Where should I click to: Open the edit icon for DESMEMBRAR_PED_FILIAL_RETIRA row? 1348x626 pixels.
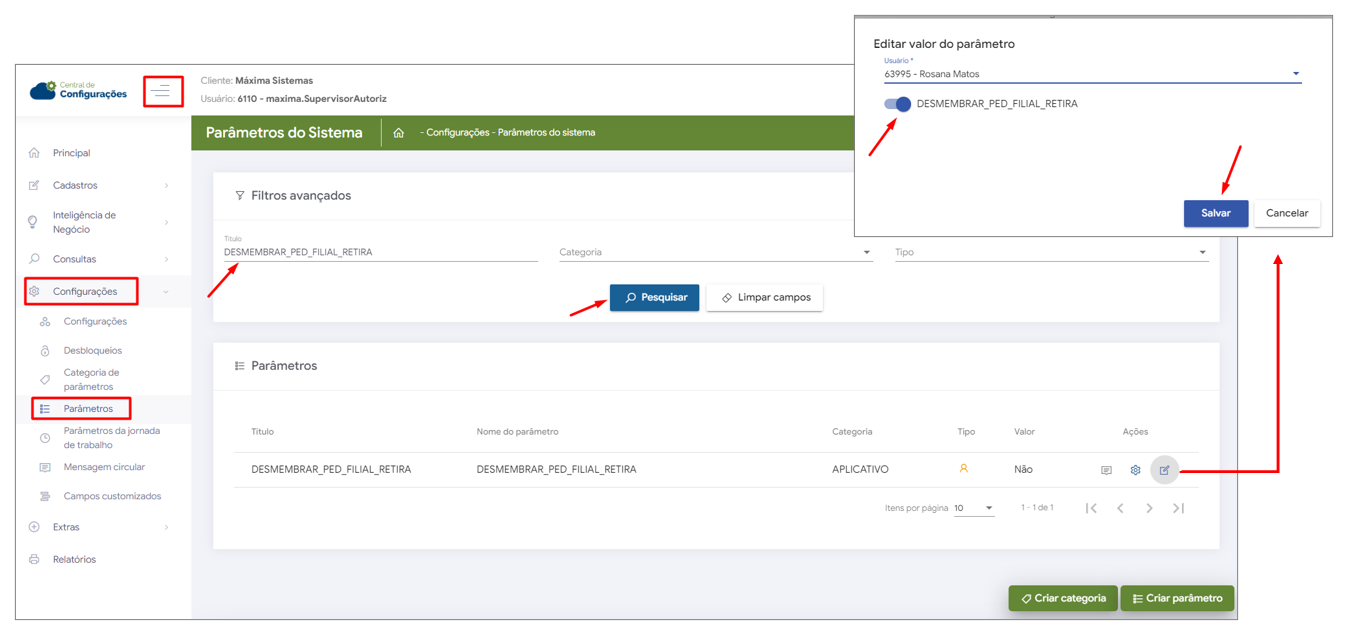point(1164,470)
